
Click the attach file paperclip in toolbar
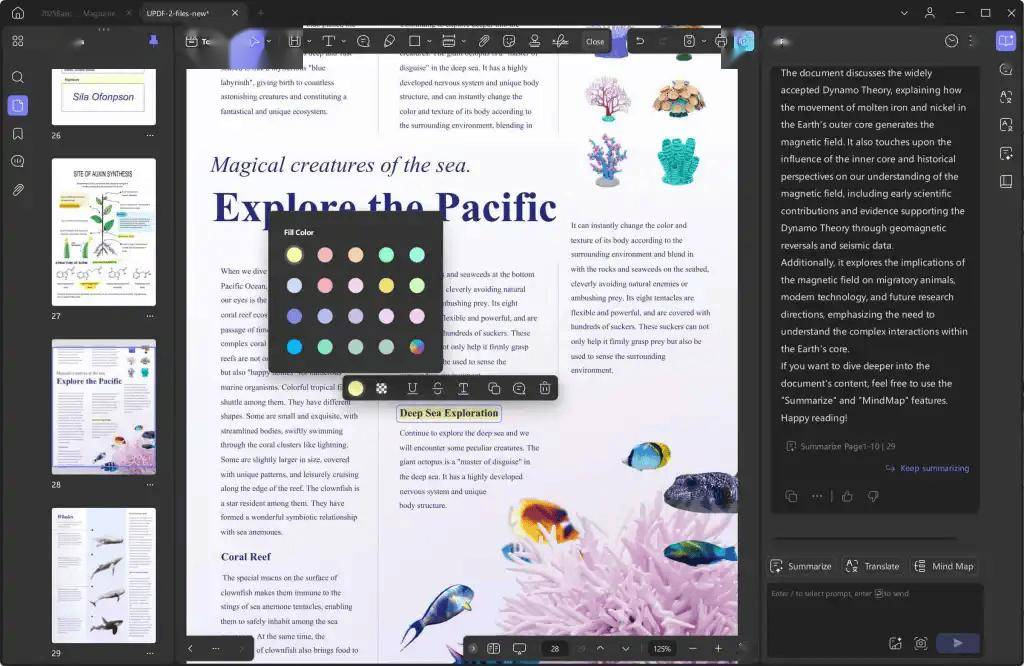(483, 41)
